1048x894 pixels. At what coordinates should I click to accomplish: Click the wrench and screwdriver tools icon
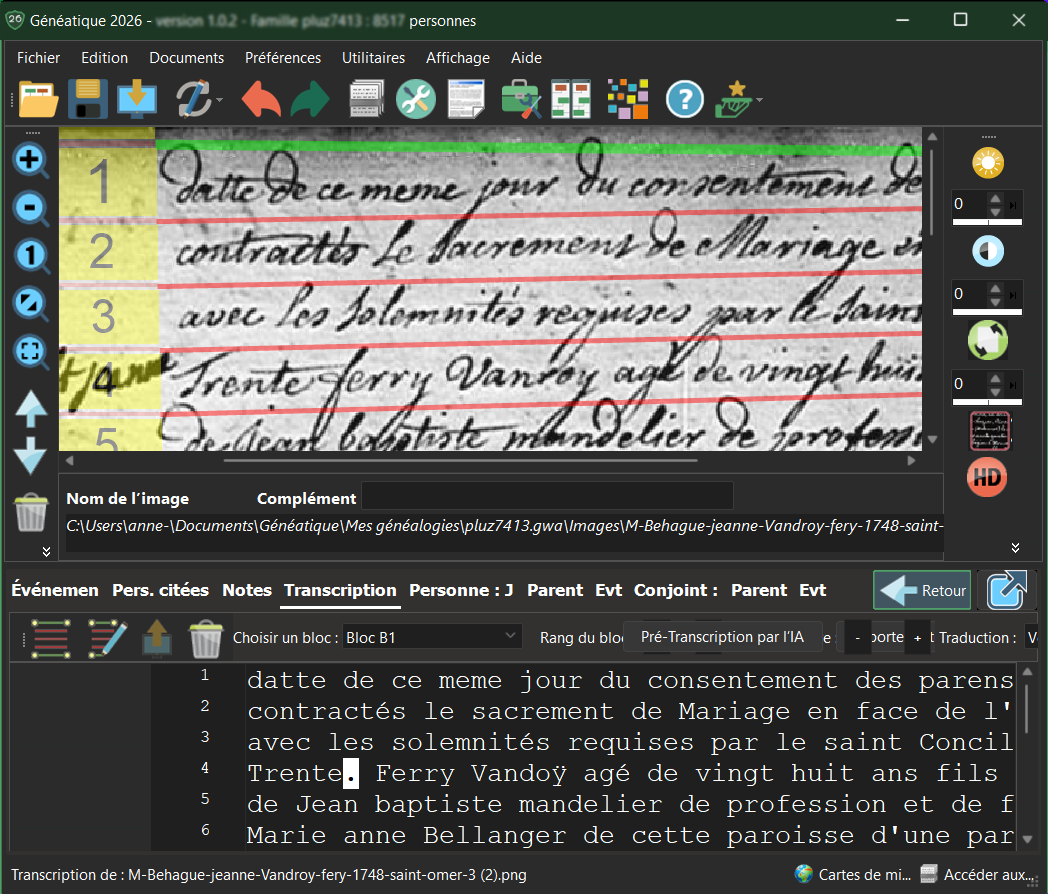coord(415,99)
